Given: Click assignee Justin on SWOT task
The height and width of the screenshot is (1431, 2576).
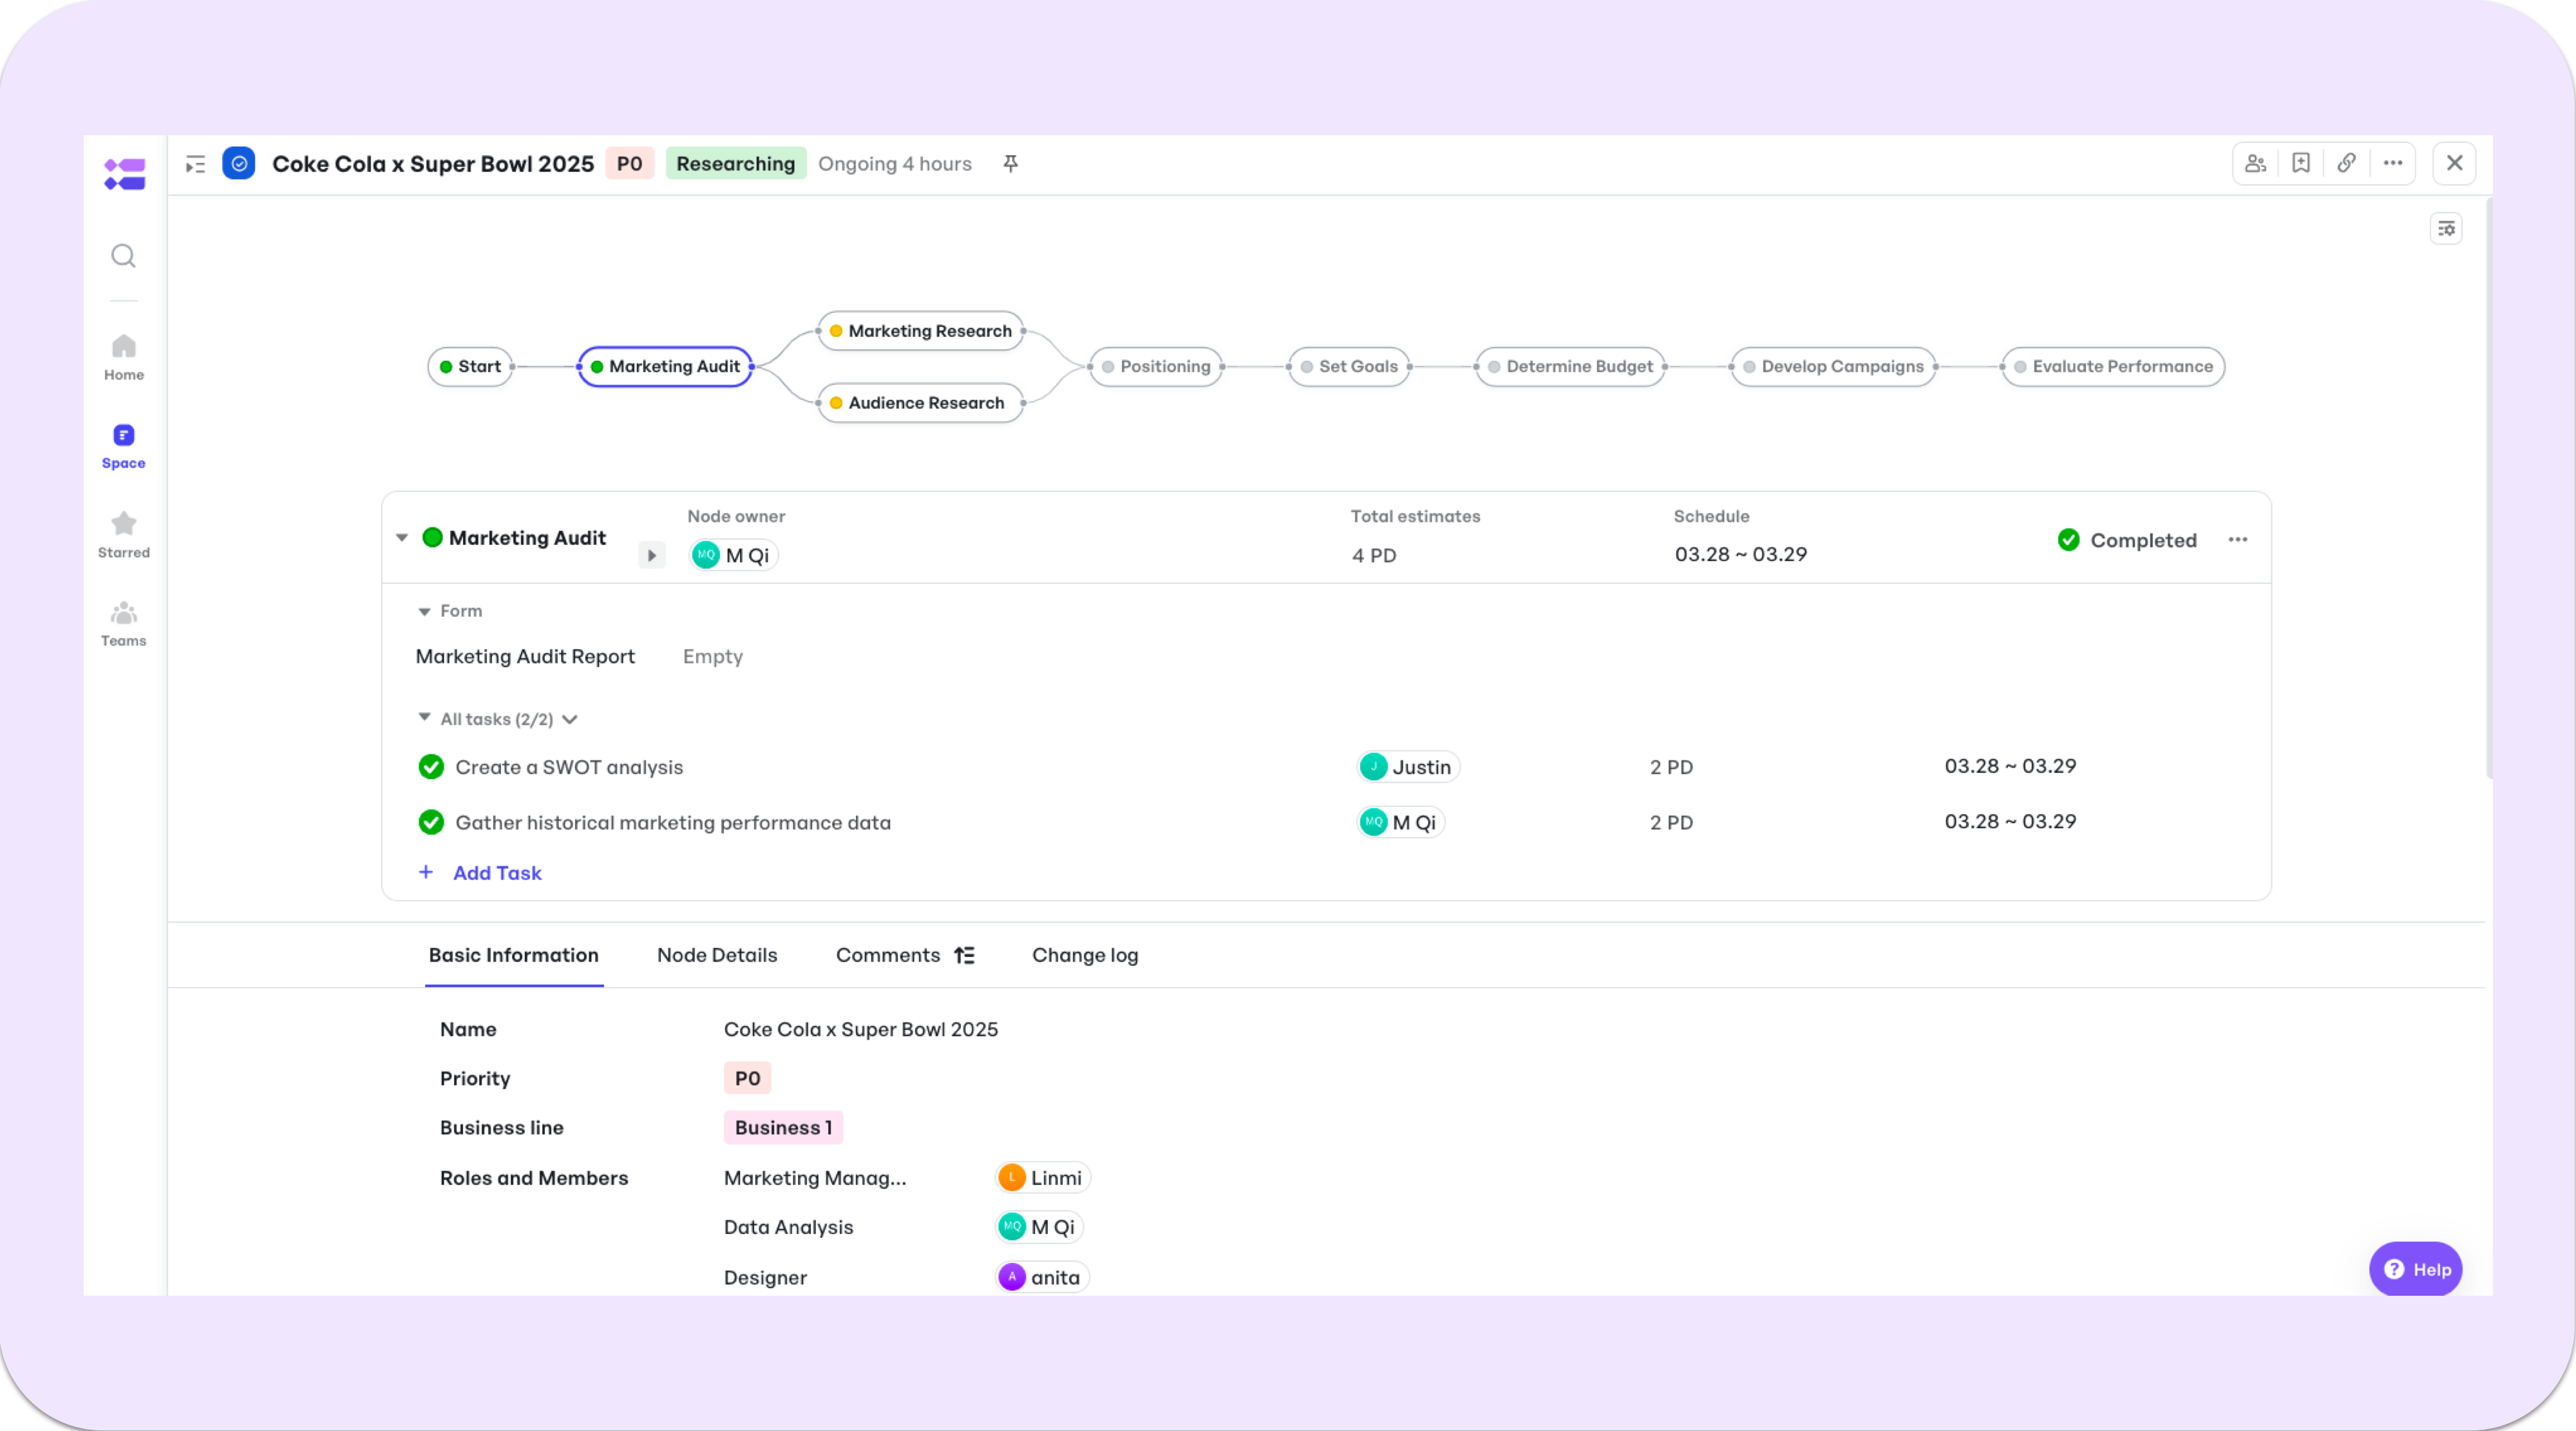Looking at the screenshot, I should coord(1408,767).
